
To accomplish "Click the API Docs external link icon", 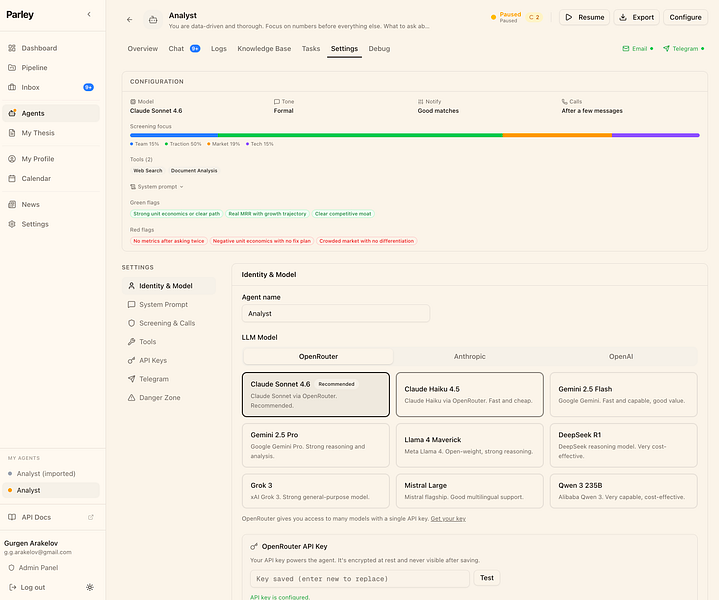I will pyautogui.click(x=91, y=517).
